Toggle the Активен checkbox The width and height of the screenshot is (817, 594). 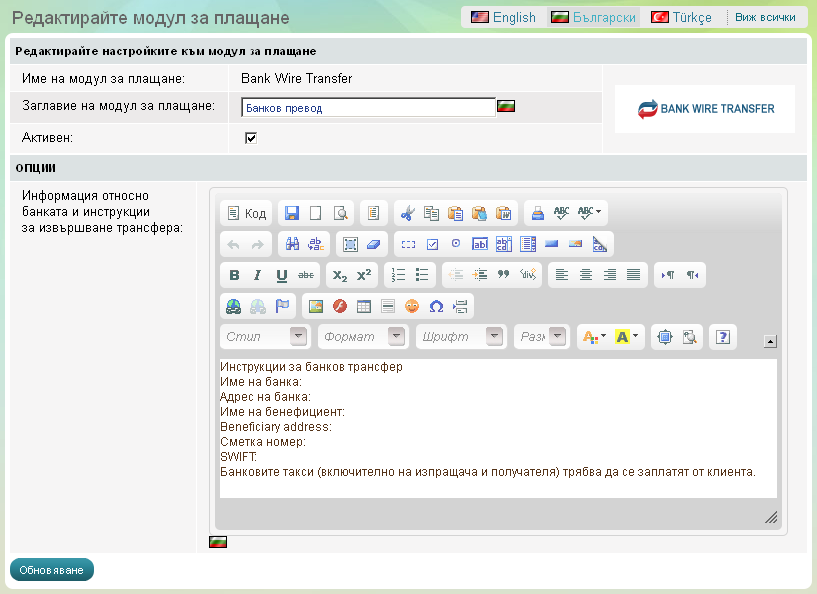pyautogui.click(x=251, y=138)
